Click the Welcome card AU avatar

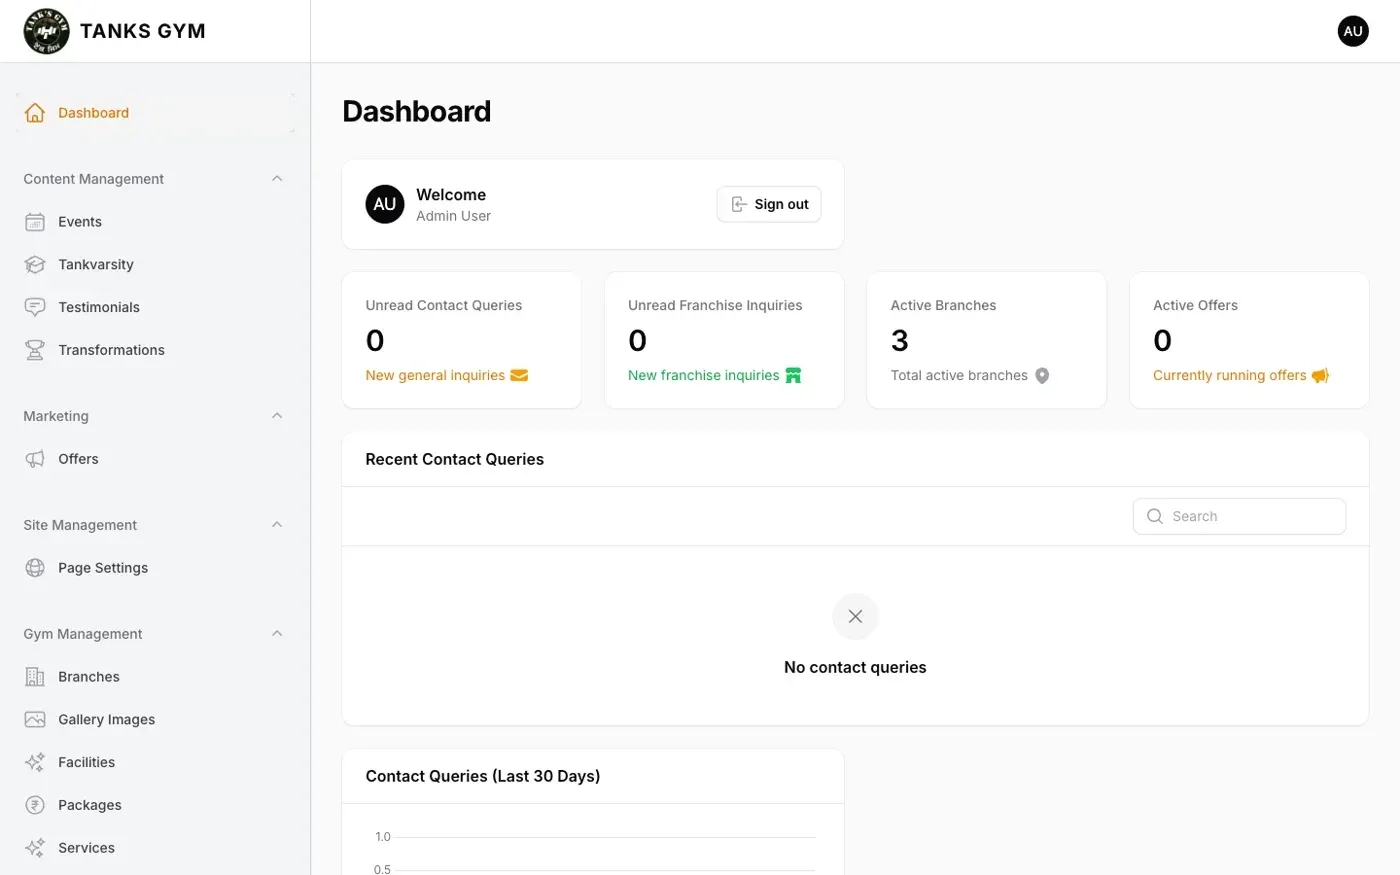coord(385,204)
